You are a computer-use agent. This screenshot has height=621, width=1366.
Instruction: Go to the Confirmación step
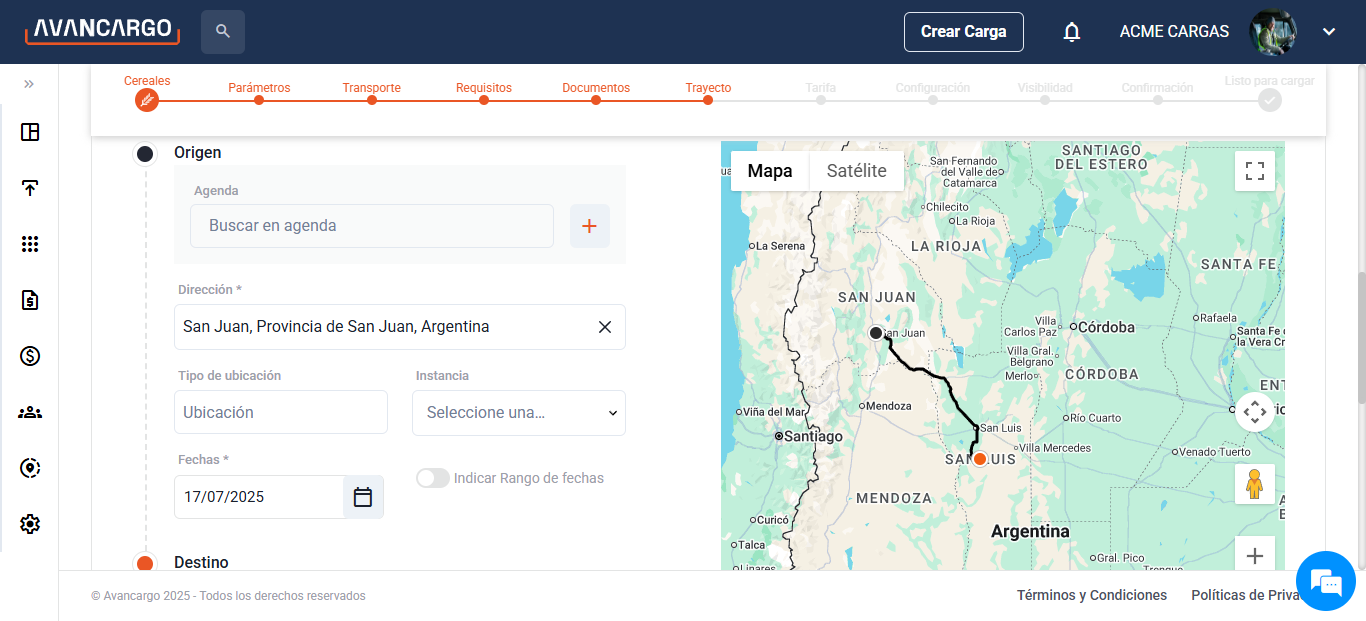1157,93
